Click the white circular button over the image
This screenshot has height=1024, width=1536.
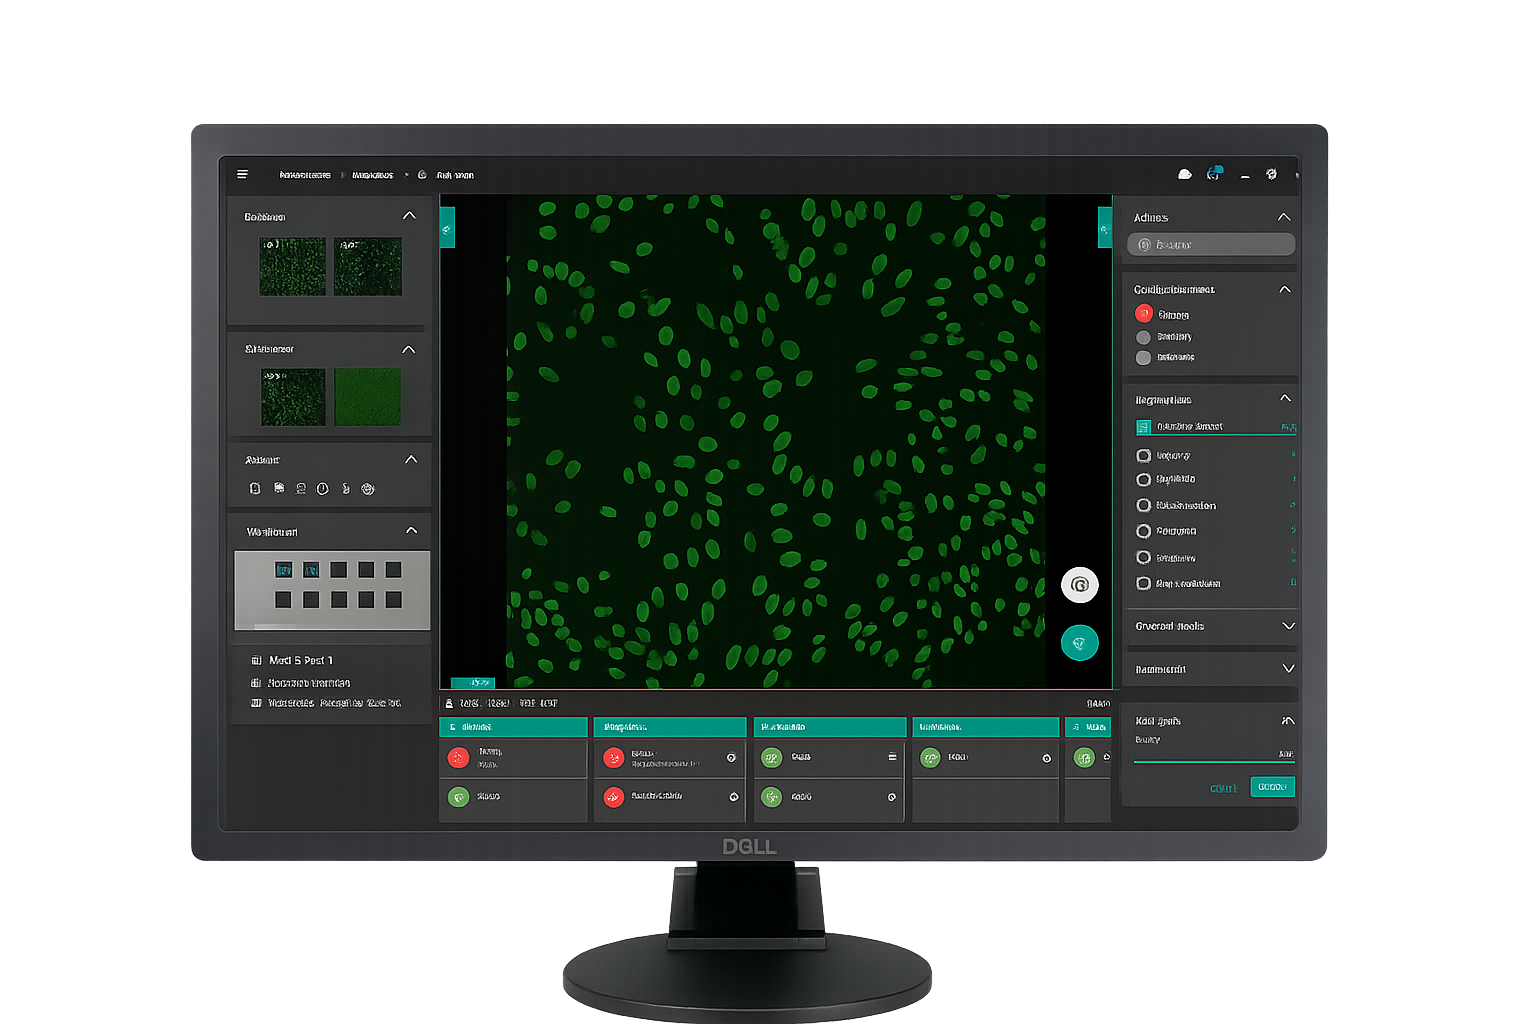pyautogui.click(x=1079, y=585)
